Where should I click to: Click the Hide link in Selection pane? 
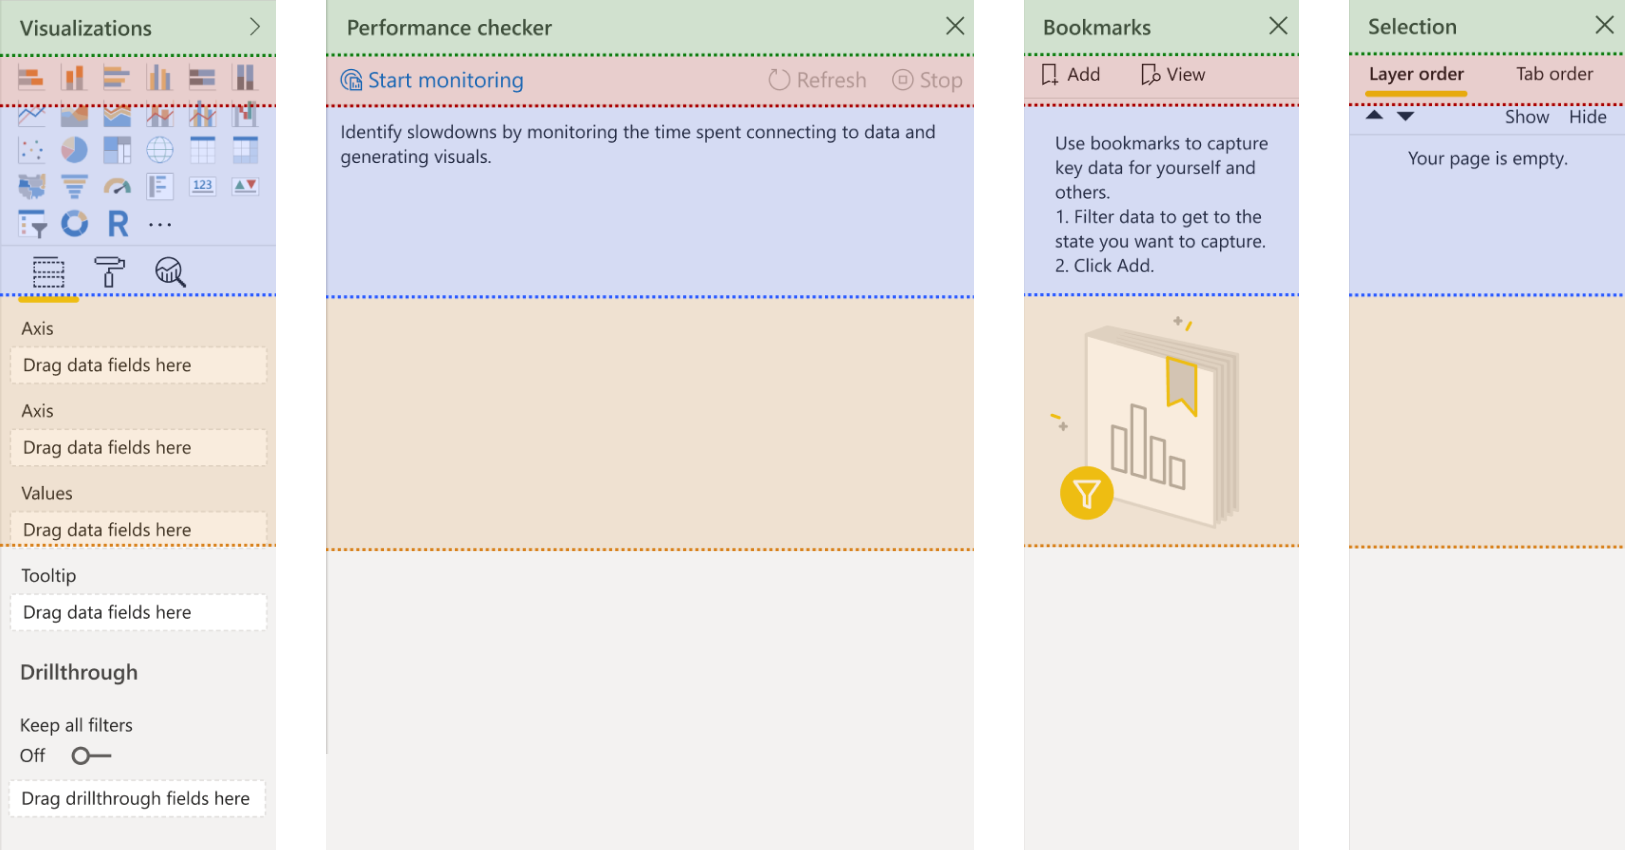(1587, 117)
